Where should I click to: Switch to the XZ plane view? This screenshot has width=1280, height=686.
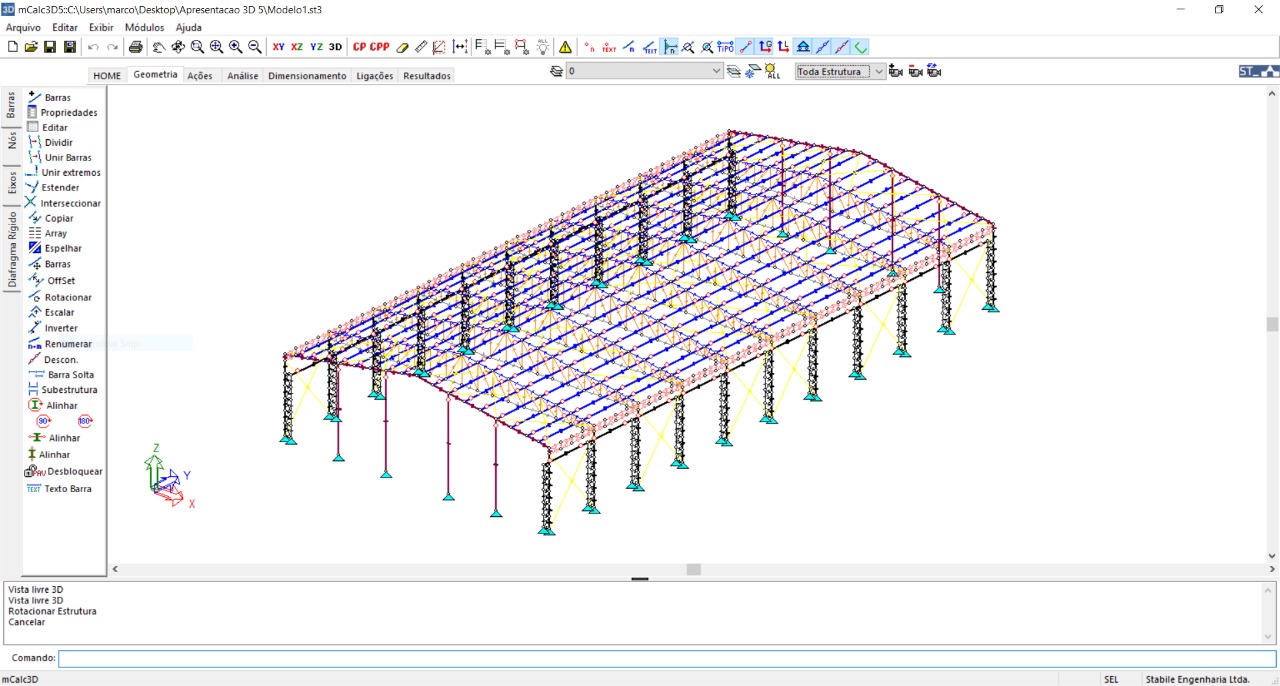coord(297,47)
